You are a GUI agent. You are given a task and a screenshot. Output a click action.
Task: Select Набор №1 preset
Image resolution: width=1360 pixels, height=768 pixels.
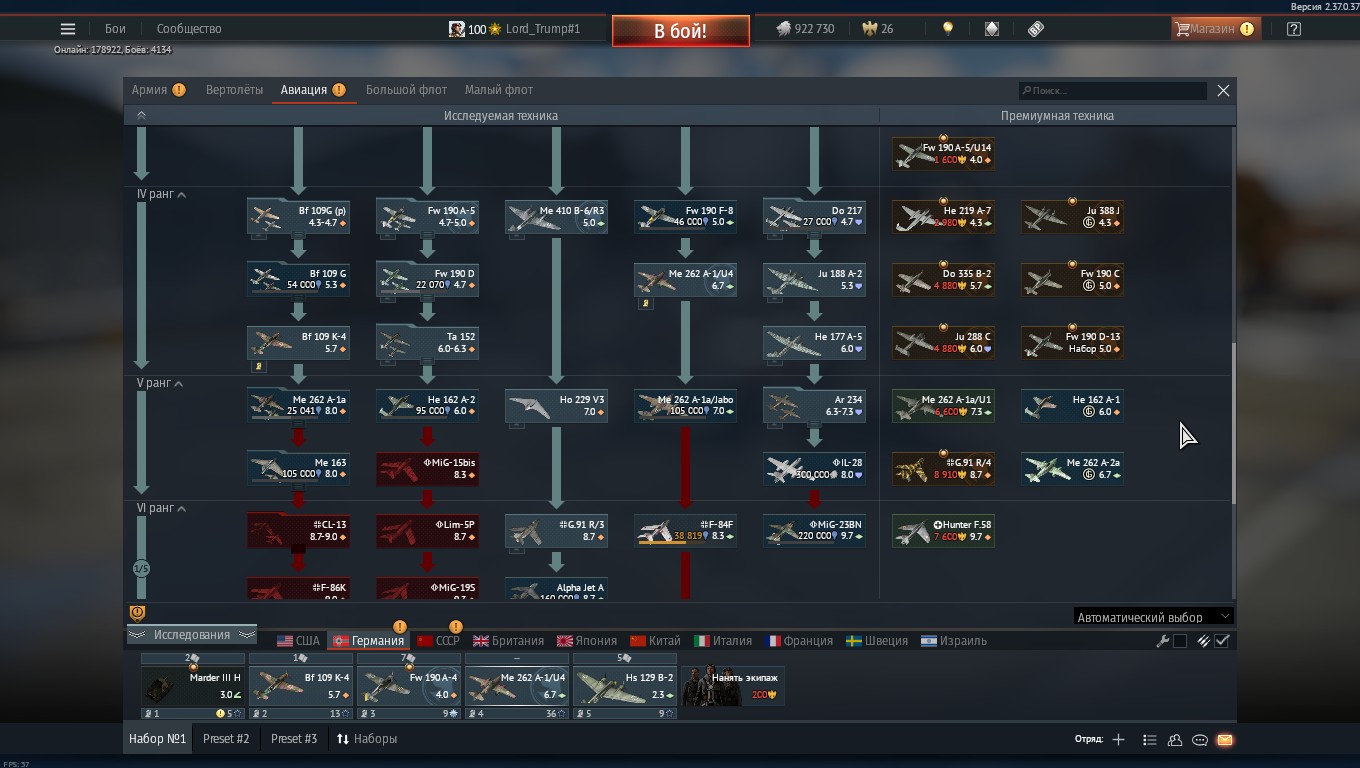158,739
